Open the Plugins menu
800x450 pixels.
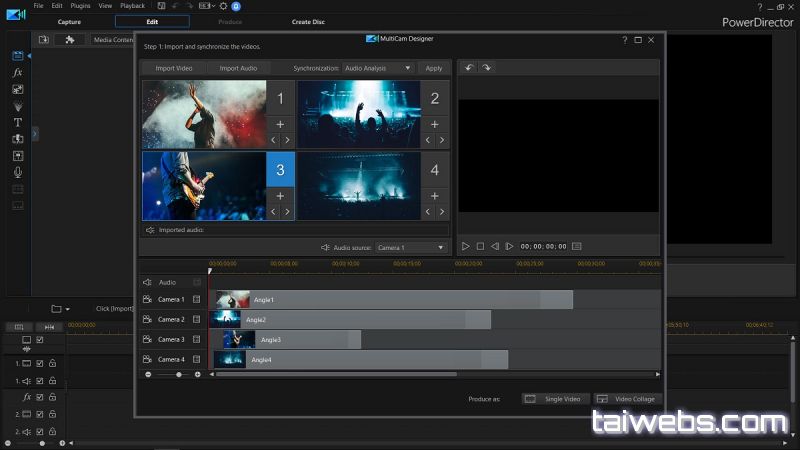[81, 6]
